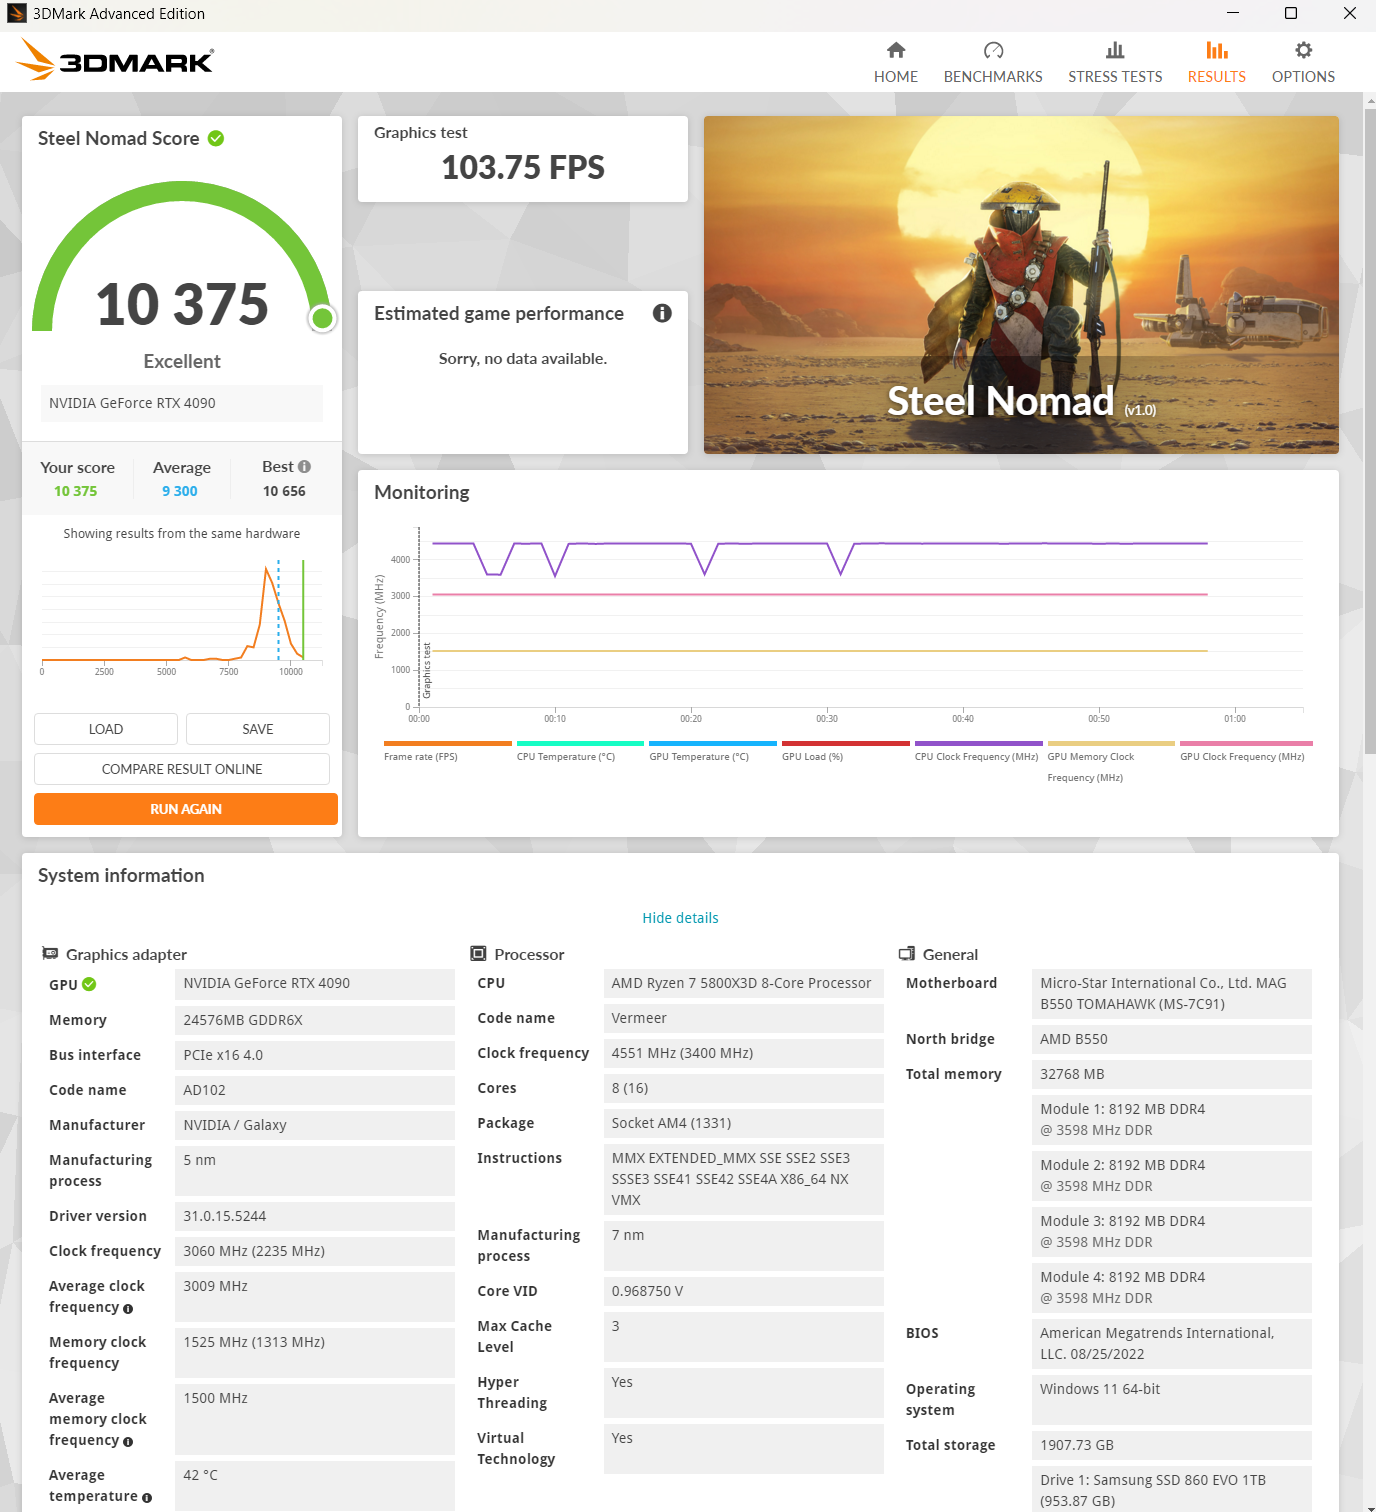
Task: Click driver version 31.0.15.5244
Action: [315, 1216]
